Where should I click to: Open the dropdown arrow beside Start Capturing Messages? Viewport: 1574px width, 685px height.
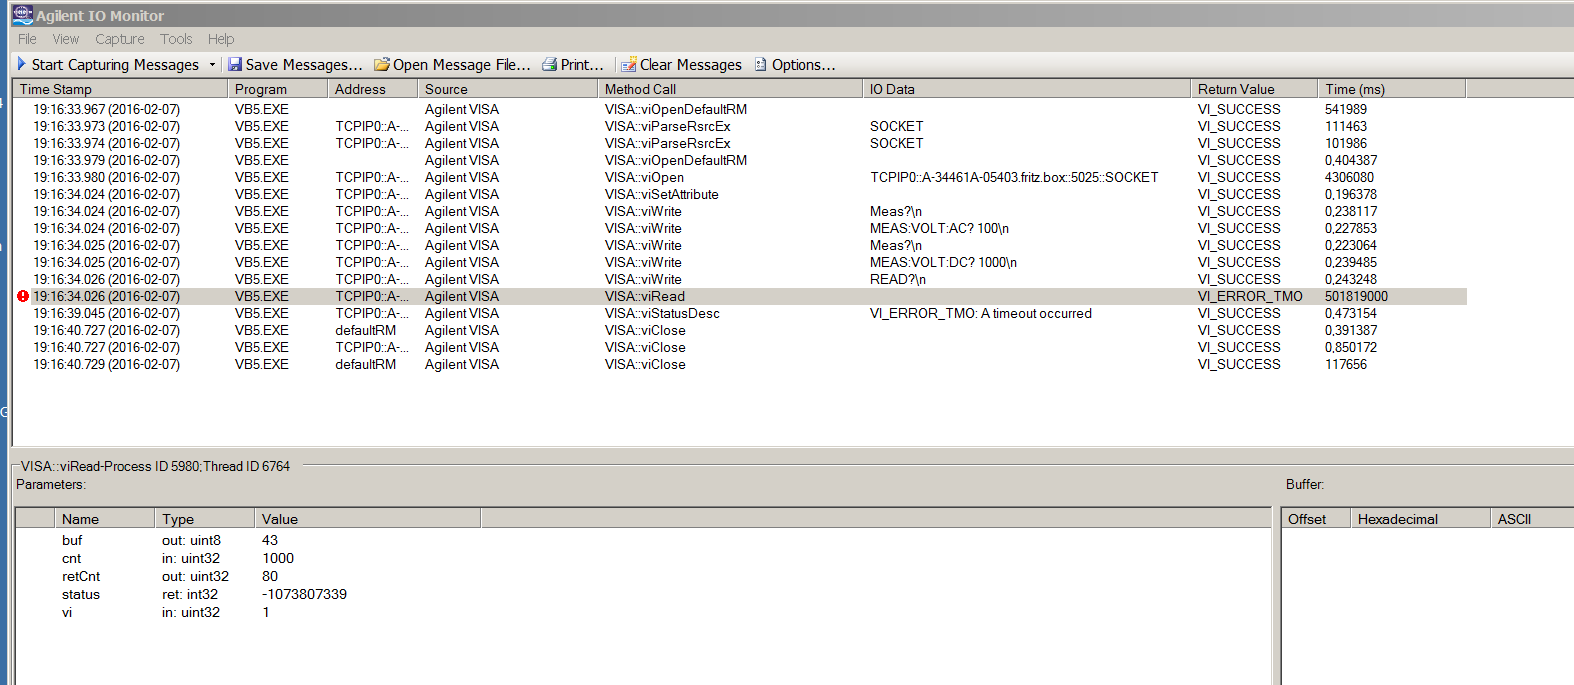click(x=212, y=65)
